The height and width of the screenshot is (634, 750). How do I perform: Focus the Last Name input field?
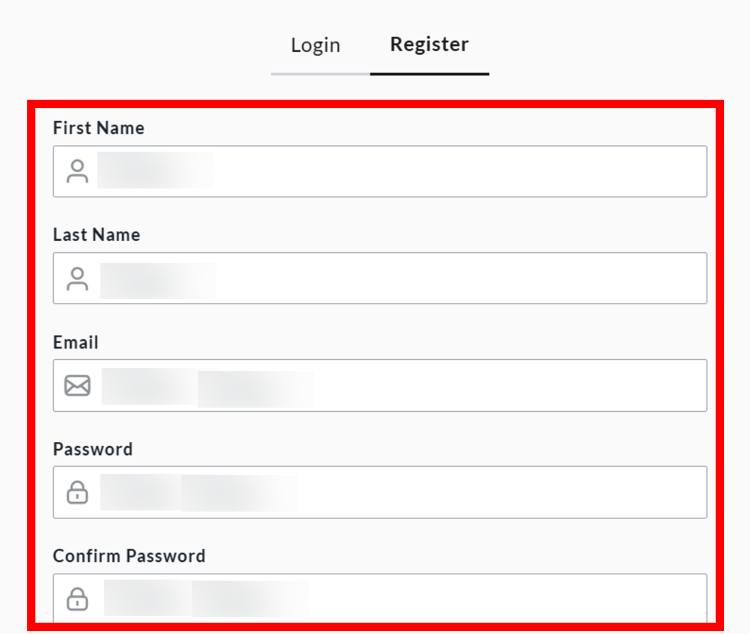450,278
